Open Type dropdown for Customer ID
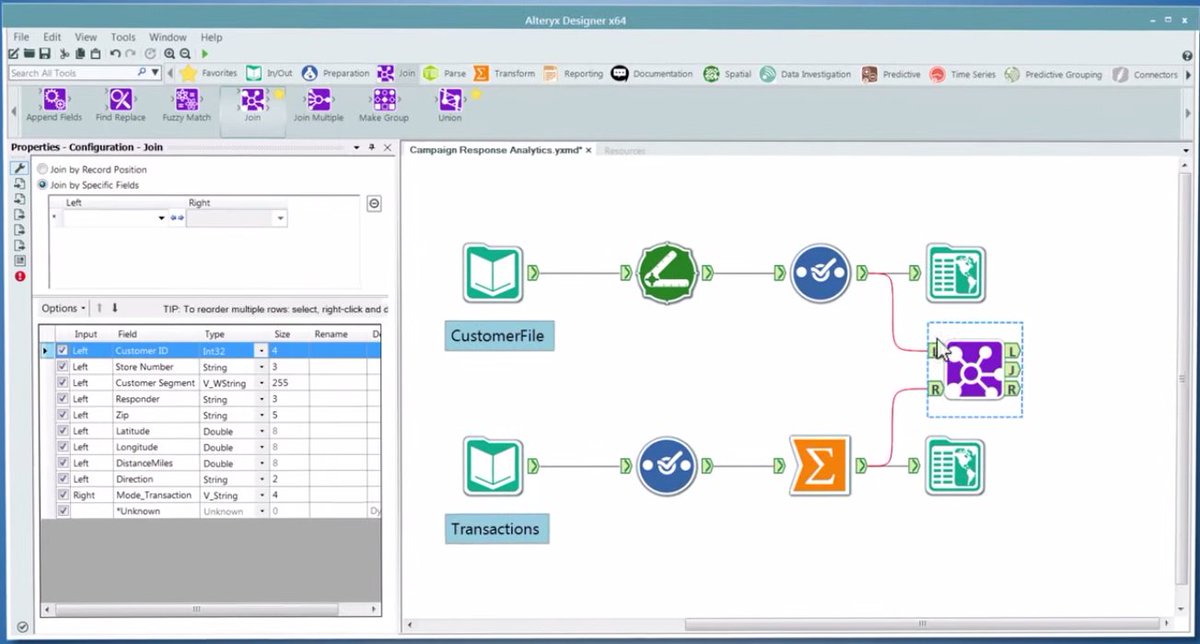 [x=261, y=351]
